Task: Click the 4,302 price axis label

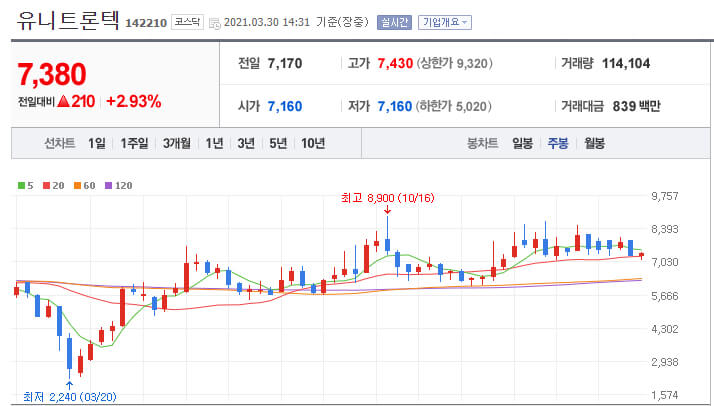Action: 665,329
